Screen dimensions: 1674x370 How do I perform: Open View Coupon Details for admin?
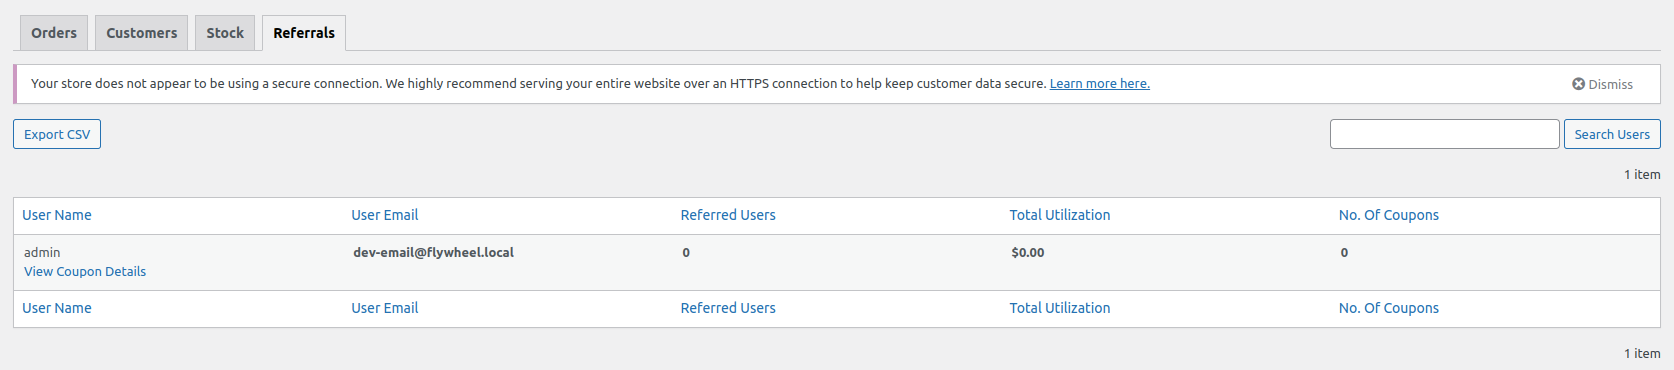[85, 272]
